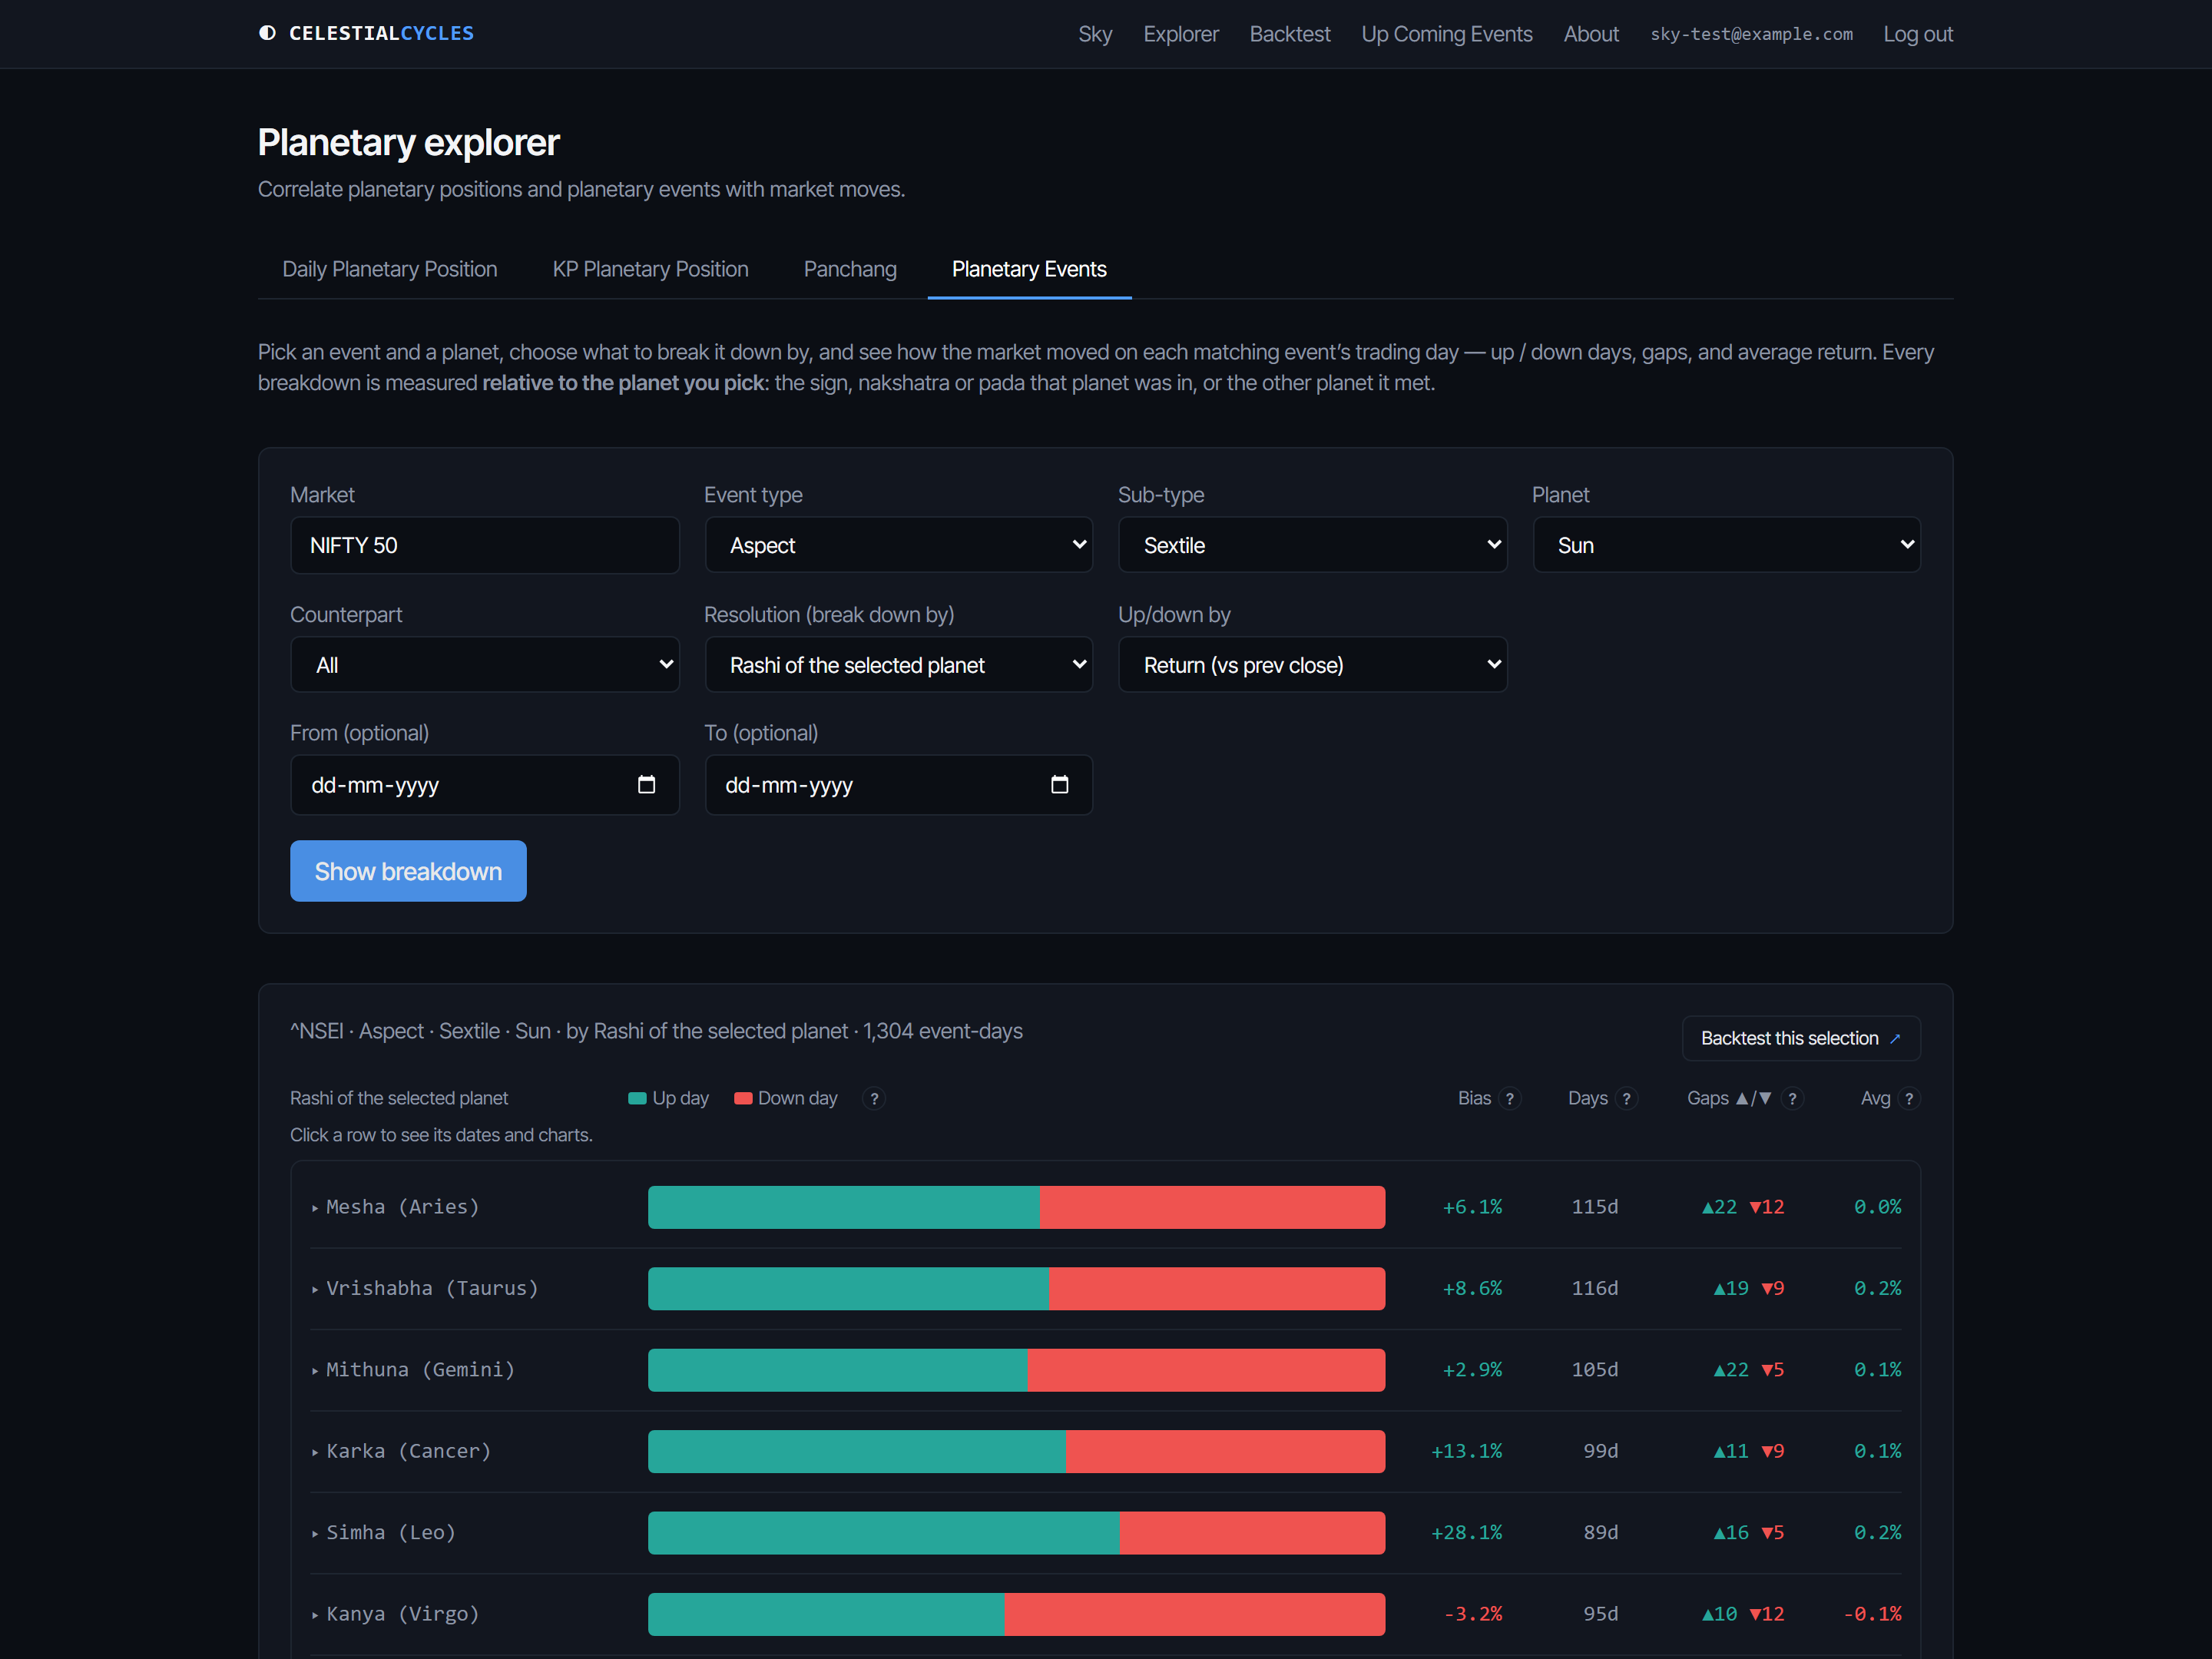The width and height of the screenshot is (2212, 1659).
Task: Click the help icon beside Days column
Action: click(1626, 1098)
